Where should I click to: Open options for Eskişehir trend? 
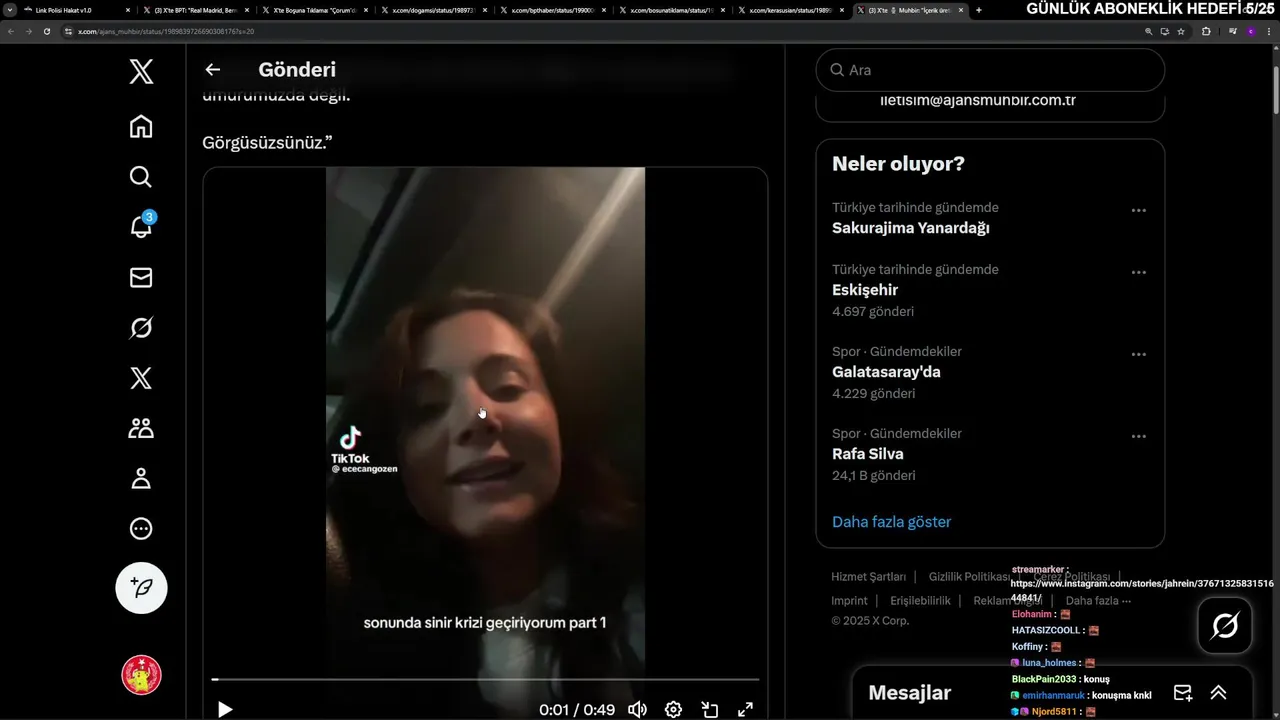(x=1138, y=273)
